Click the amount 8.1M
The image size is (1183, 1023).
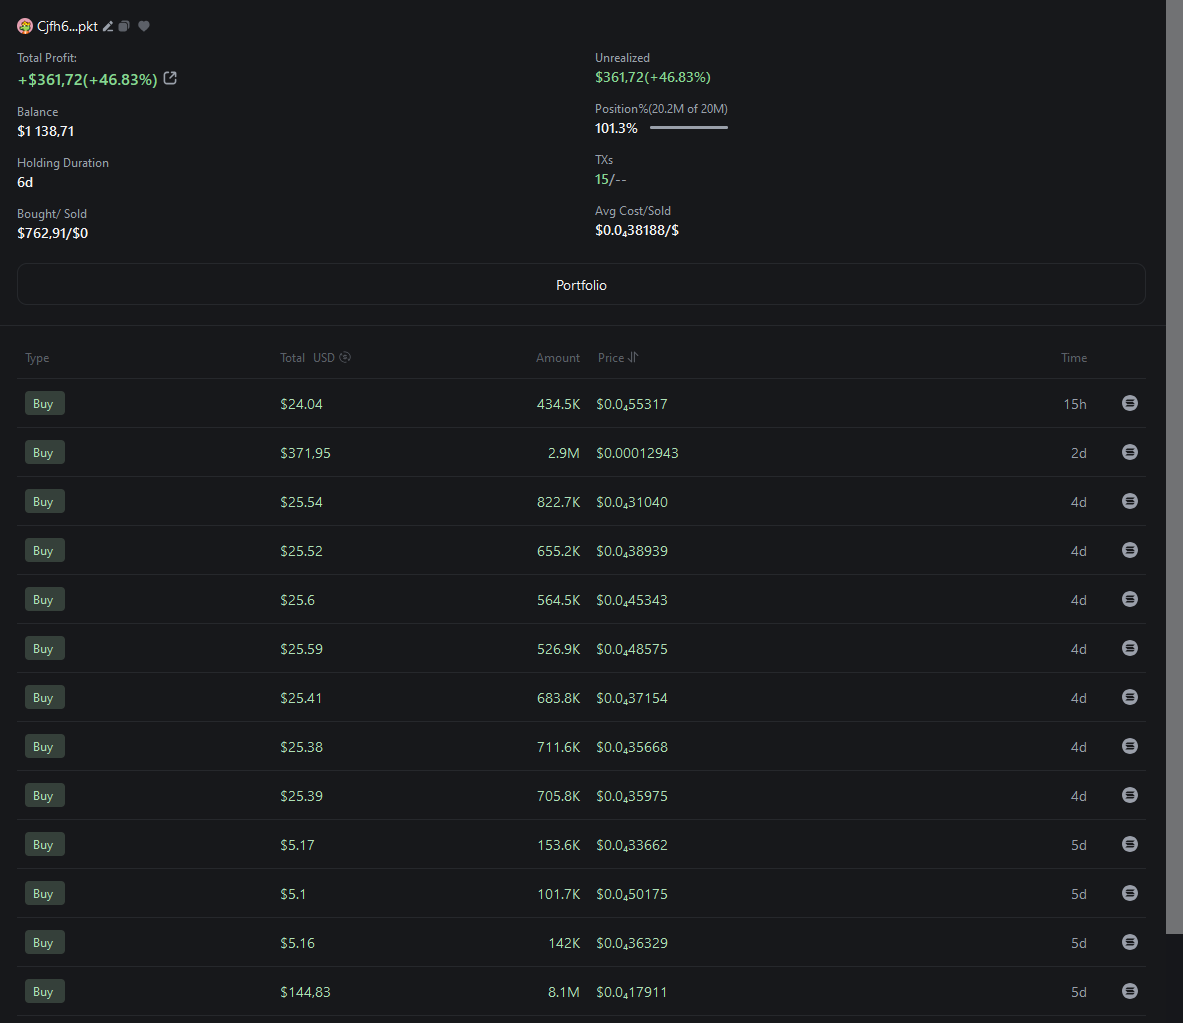point(564,992)
